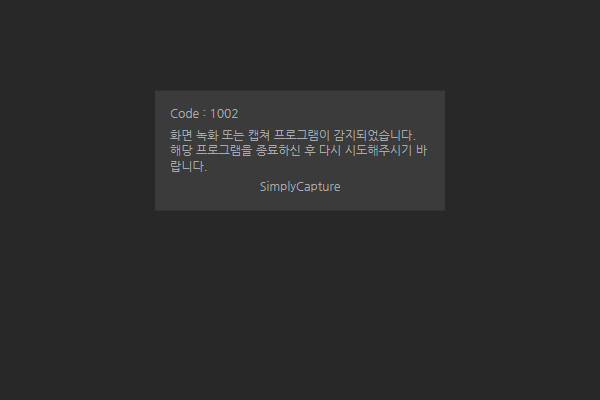Click the "Code : 1002" error label
The height and width of the screenshot is (400, 600).
pos(204,114)
